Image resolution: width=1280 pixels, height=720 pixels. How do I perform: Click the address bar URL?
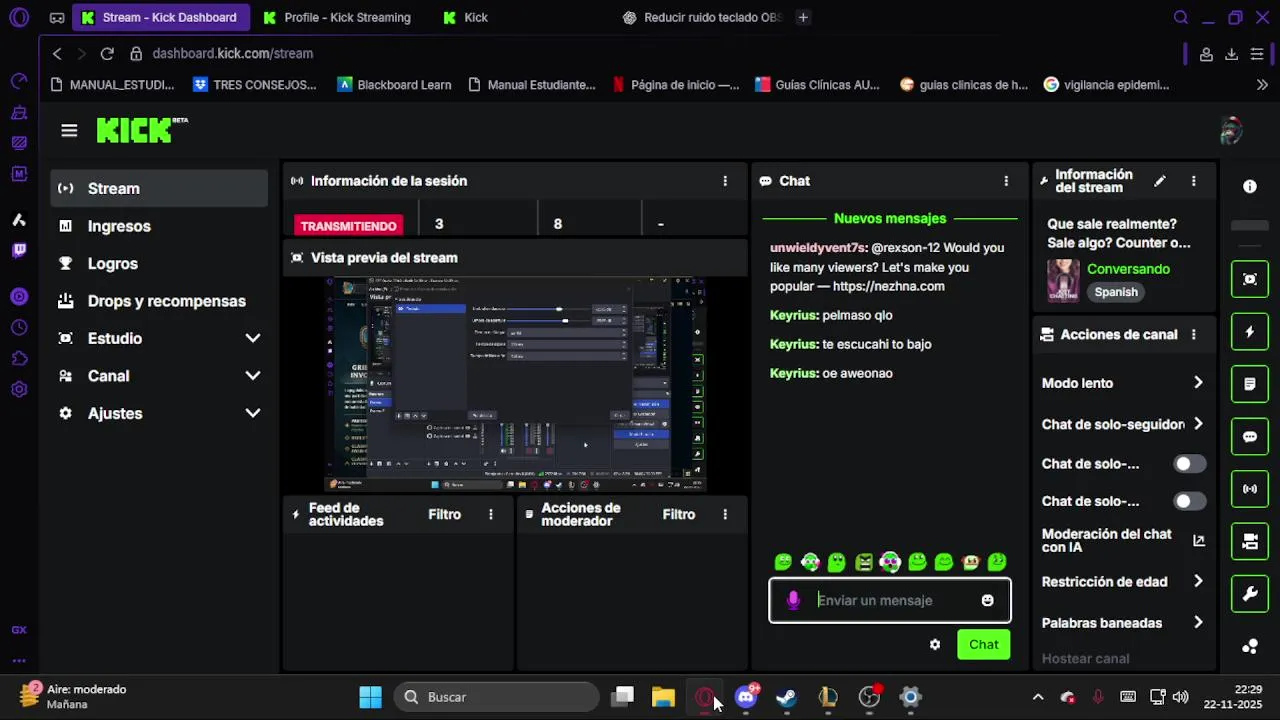pos(233,53)
